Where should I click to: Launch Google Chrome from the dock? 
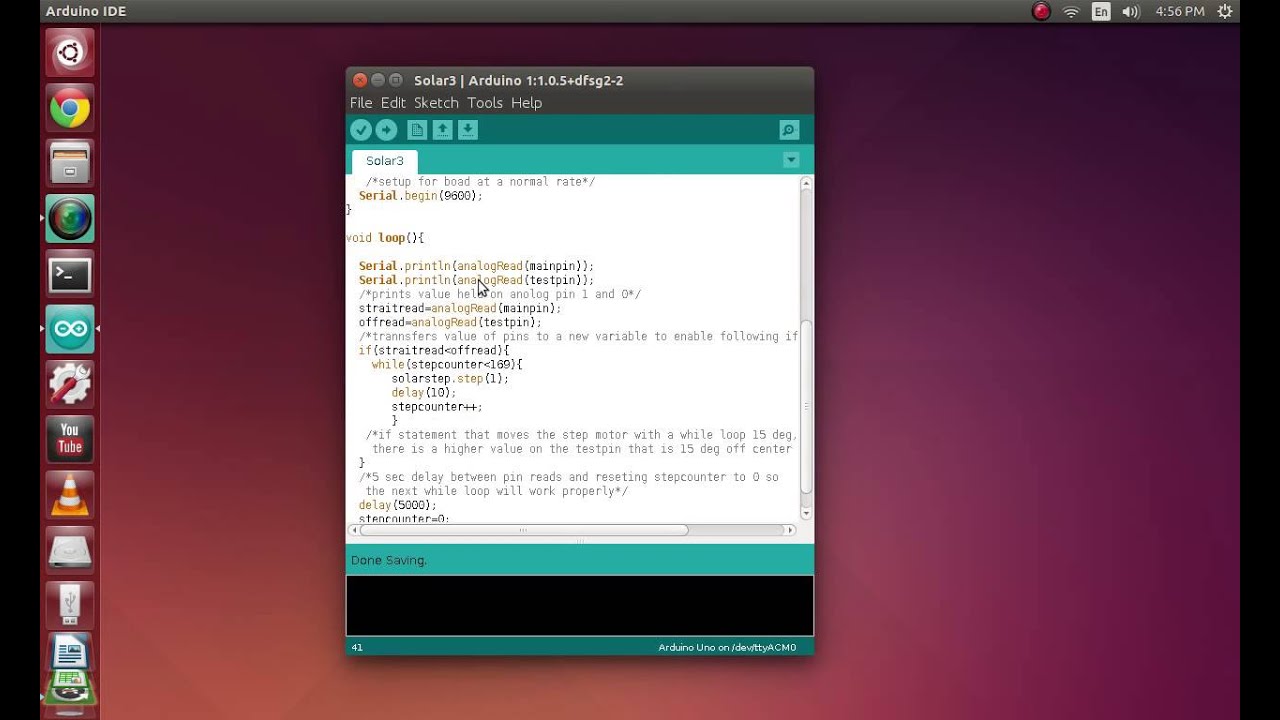pos(70,109)
